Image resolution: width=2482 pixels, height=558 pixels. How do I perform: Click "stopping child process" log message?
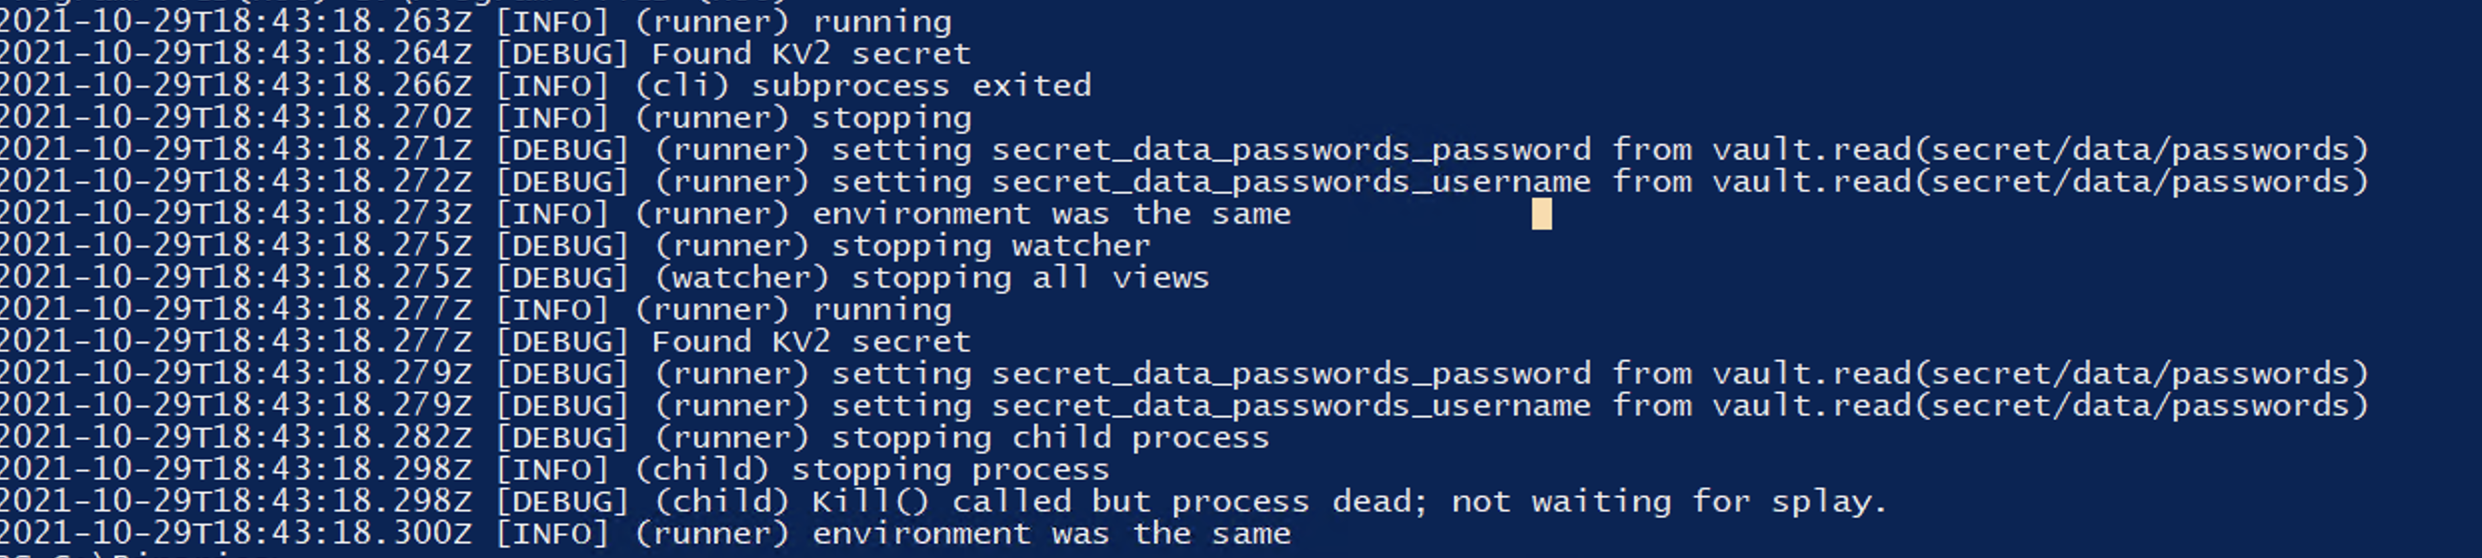pos(1050,438)
